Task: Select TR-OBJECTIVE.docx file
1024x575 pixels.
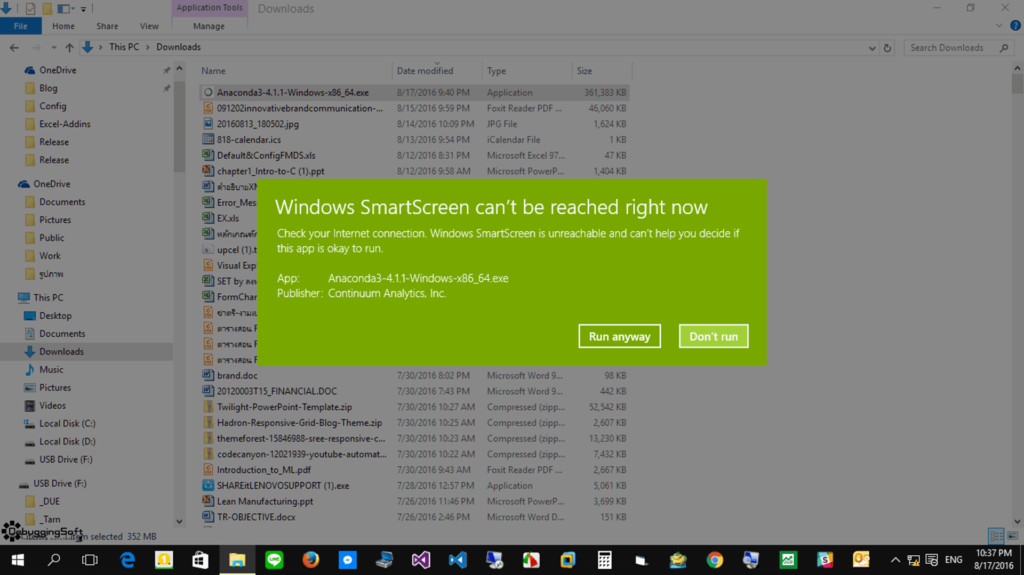Action: (256, 517)
